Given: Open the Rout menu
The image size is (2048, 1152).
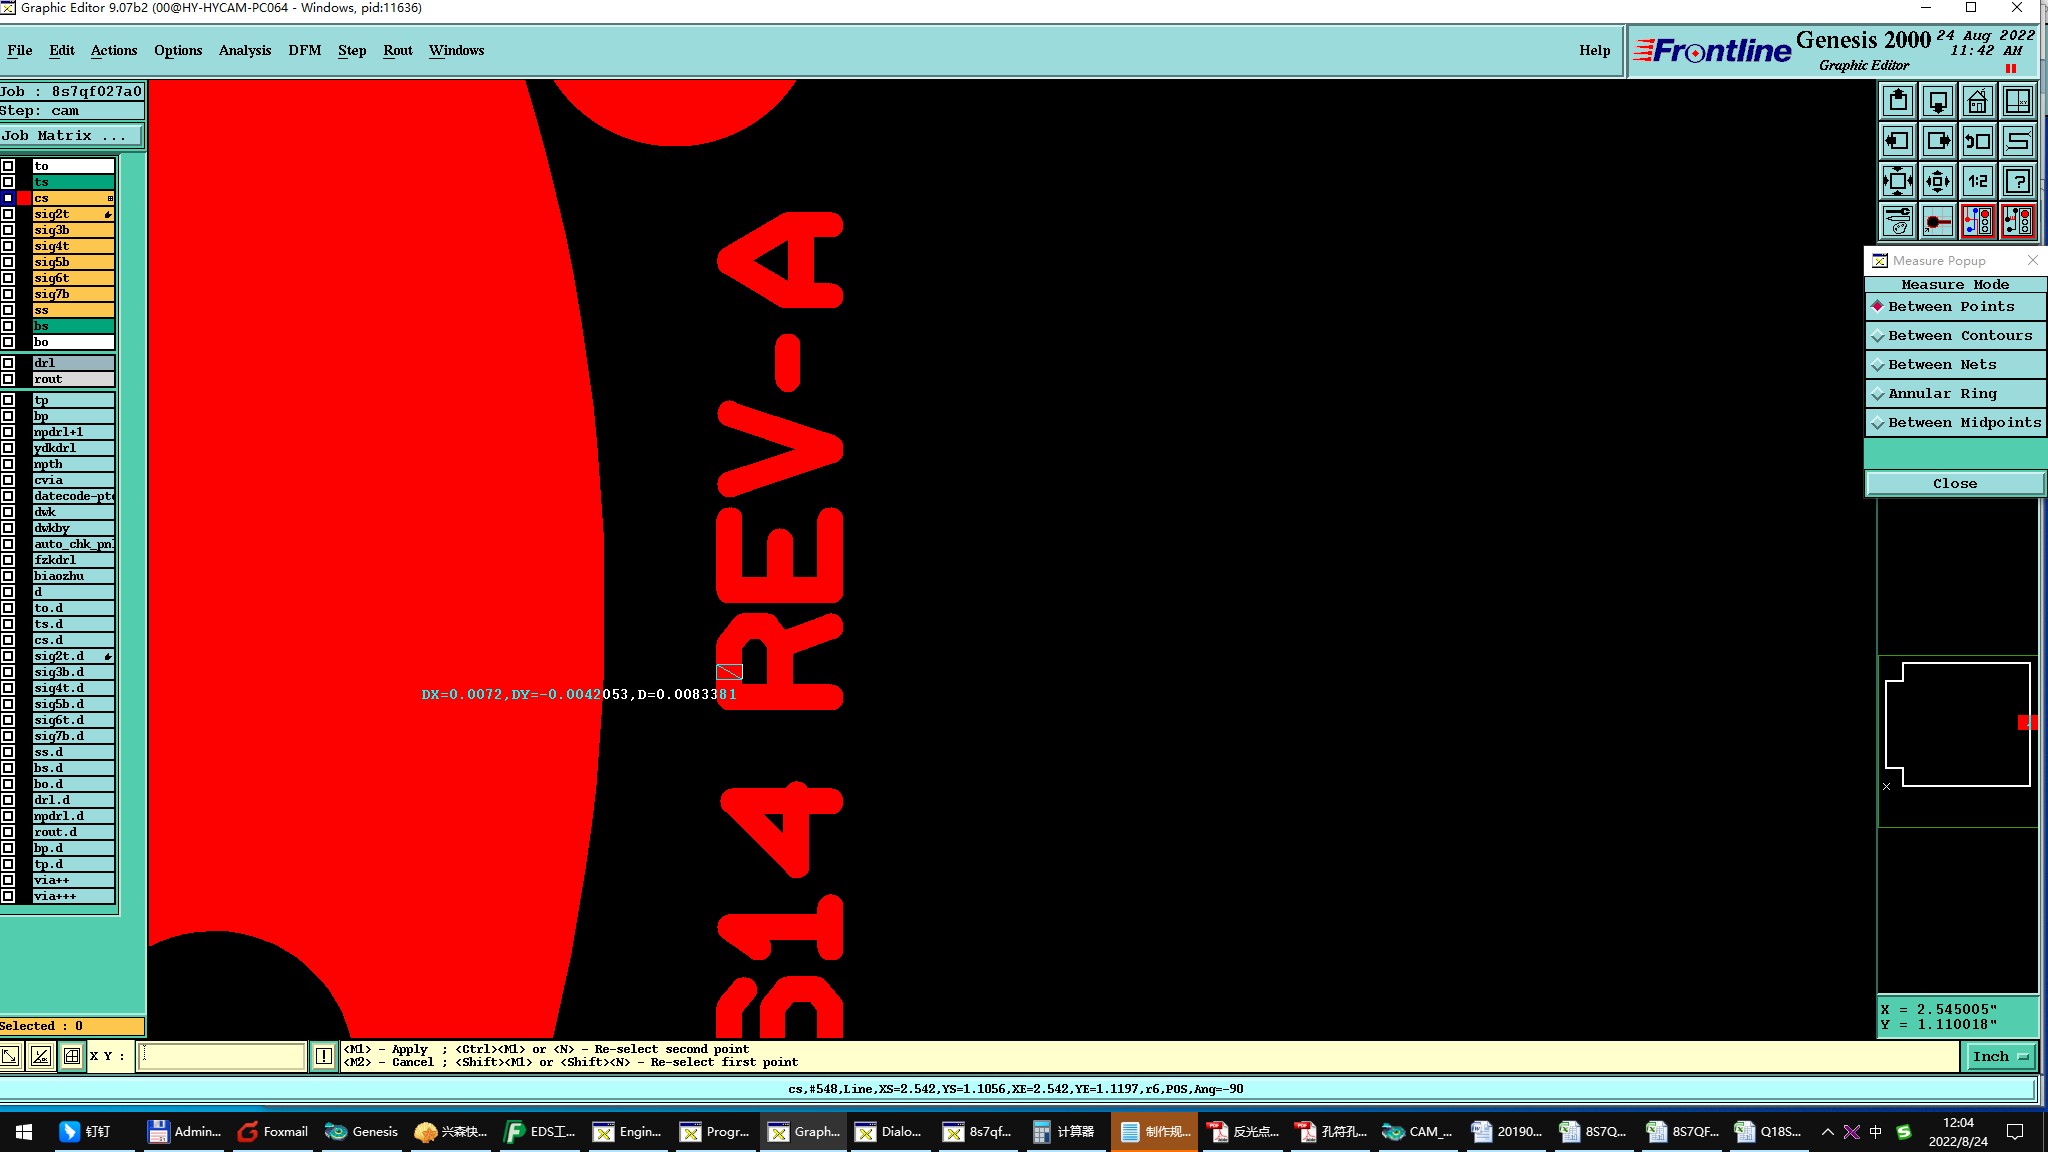Looking at the screenshot, I should click(398, 51).
